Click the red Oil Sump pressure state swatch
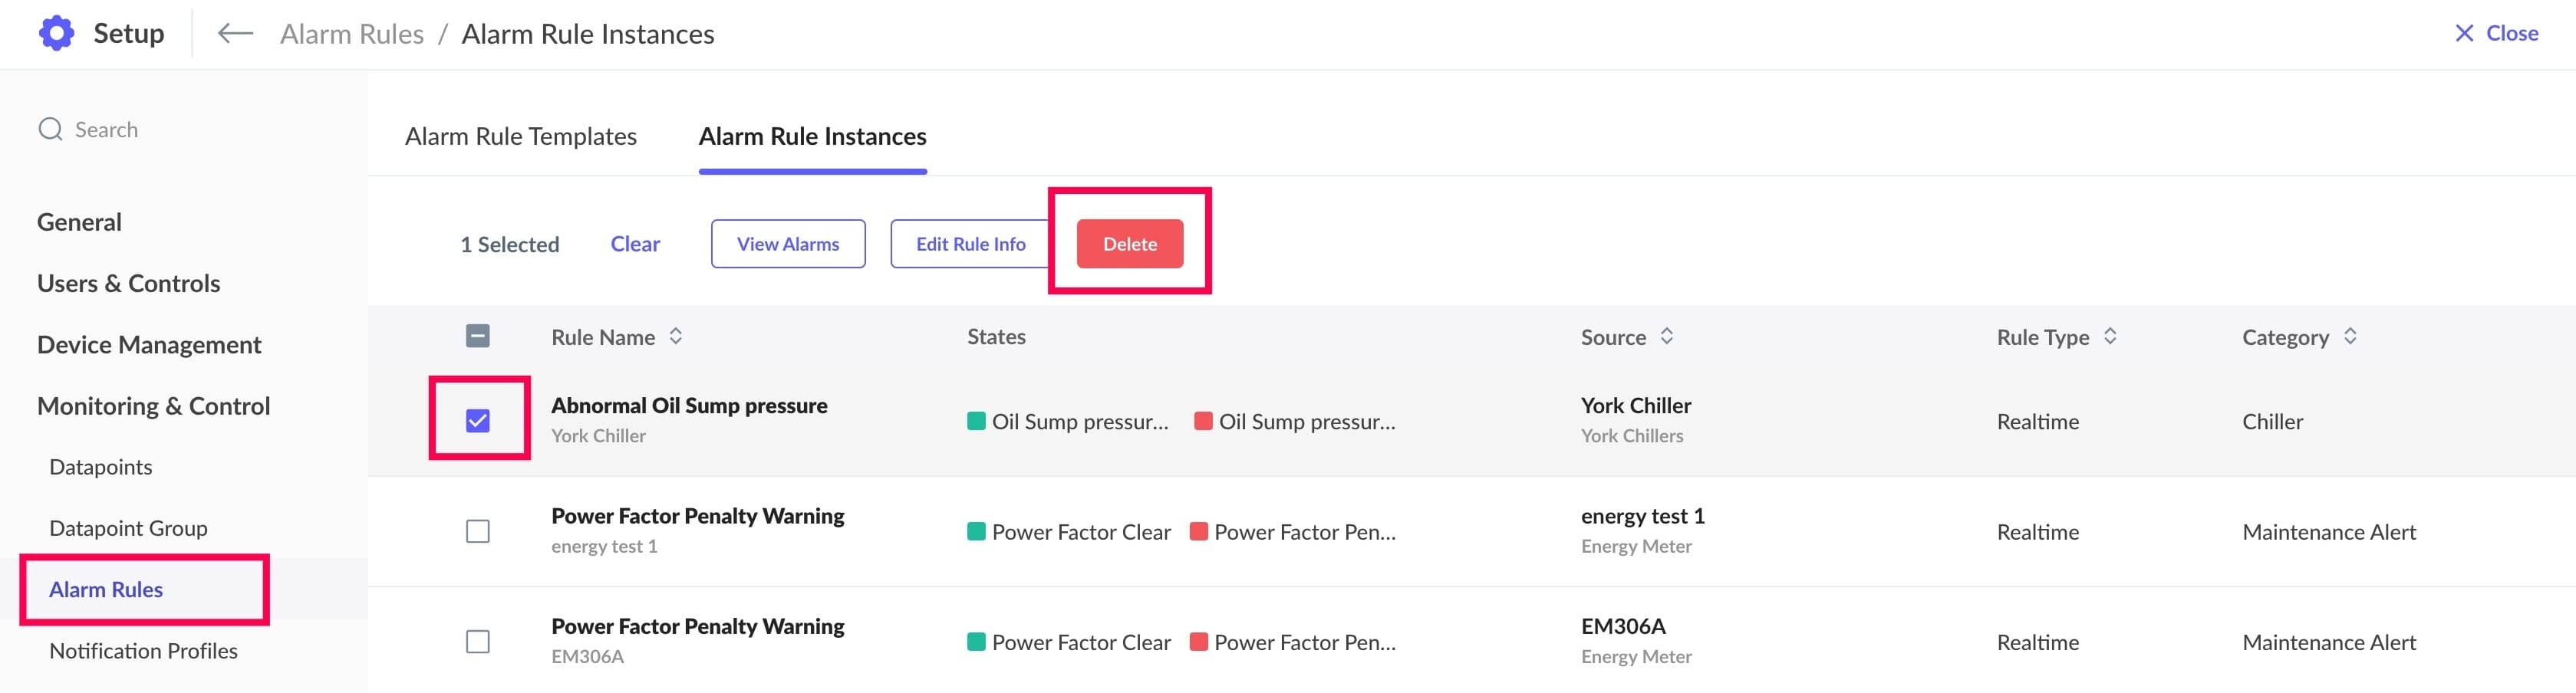The image size is (2576, 693). [1203, 421]
